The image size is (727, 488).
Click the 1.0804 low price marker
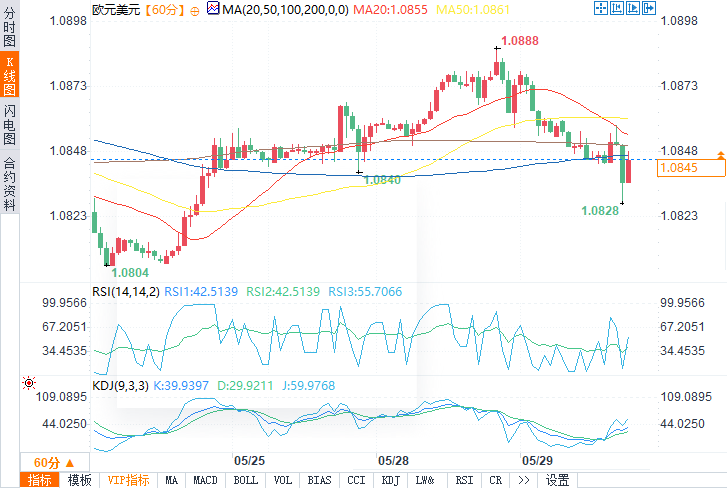click(130, 273)
